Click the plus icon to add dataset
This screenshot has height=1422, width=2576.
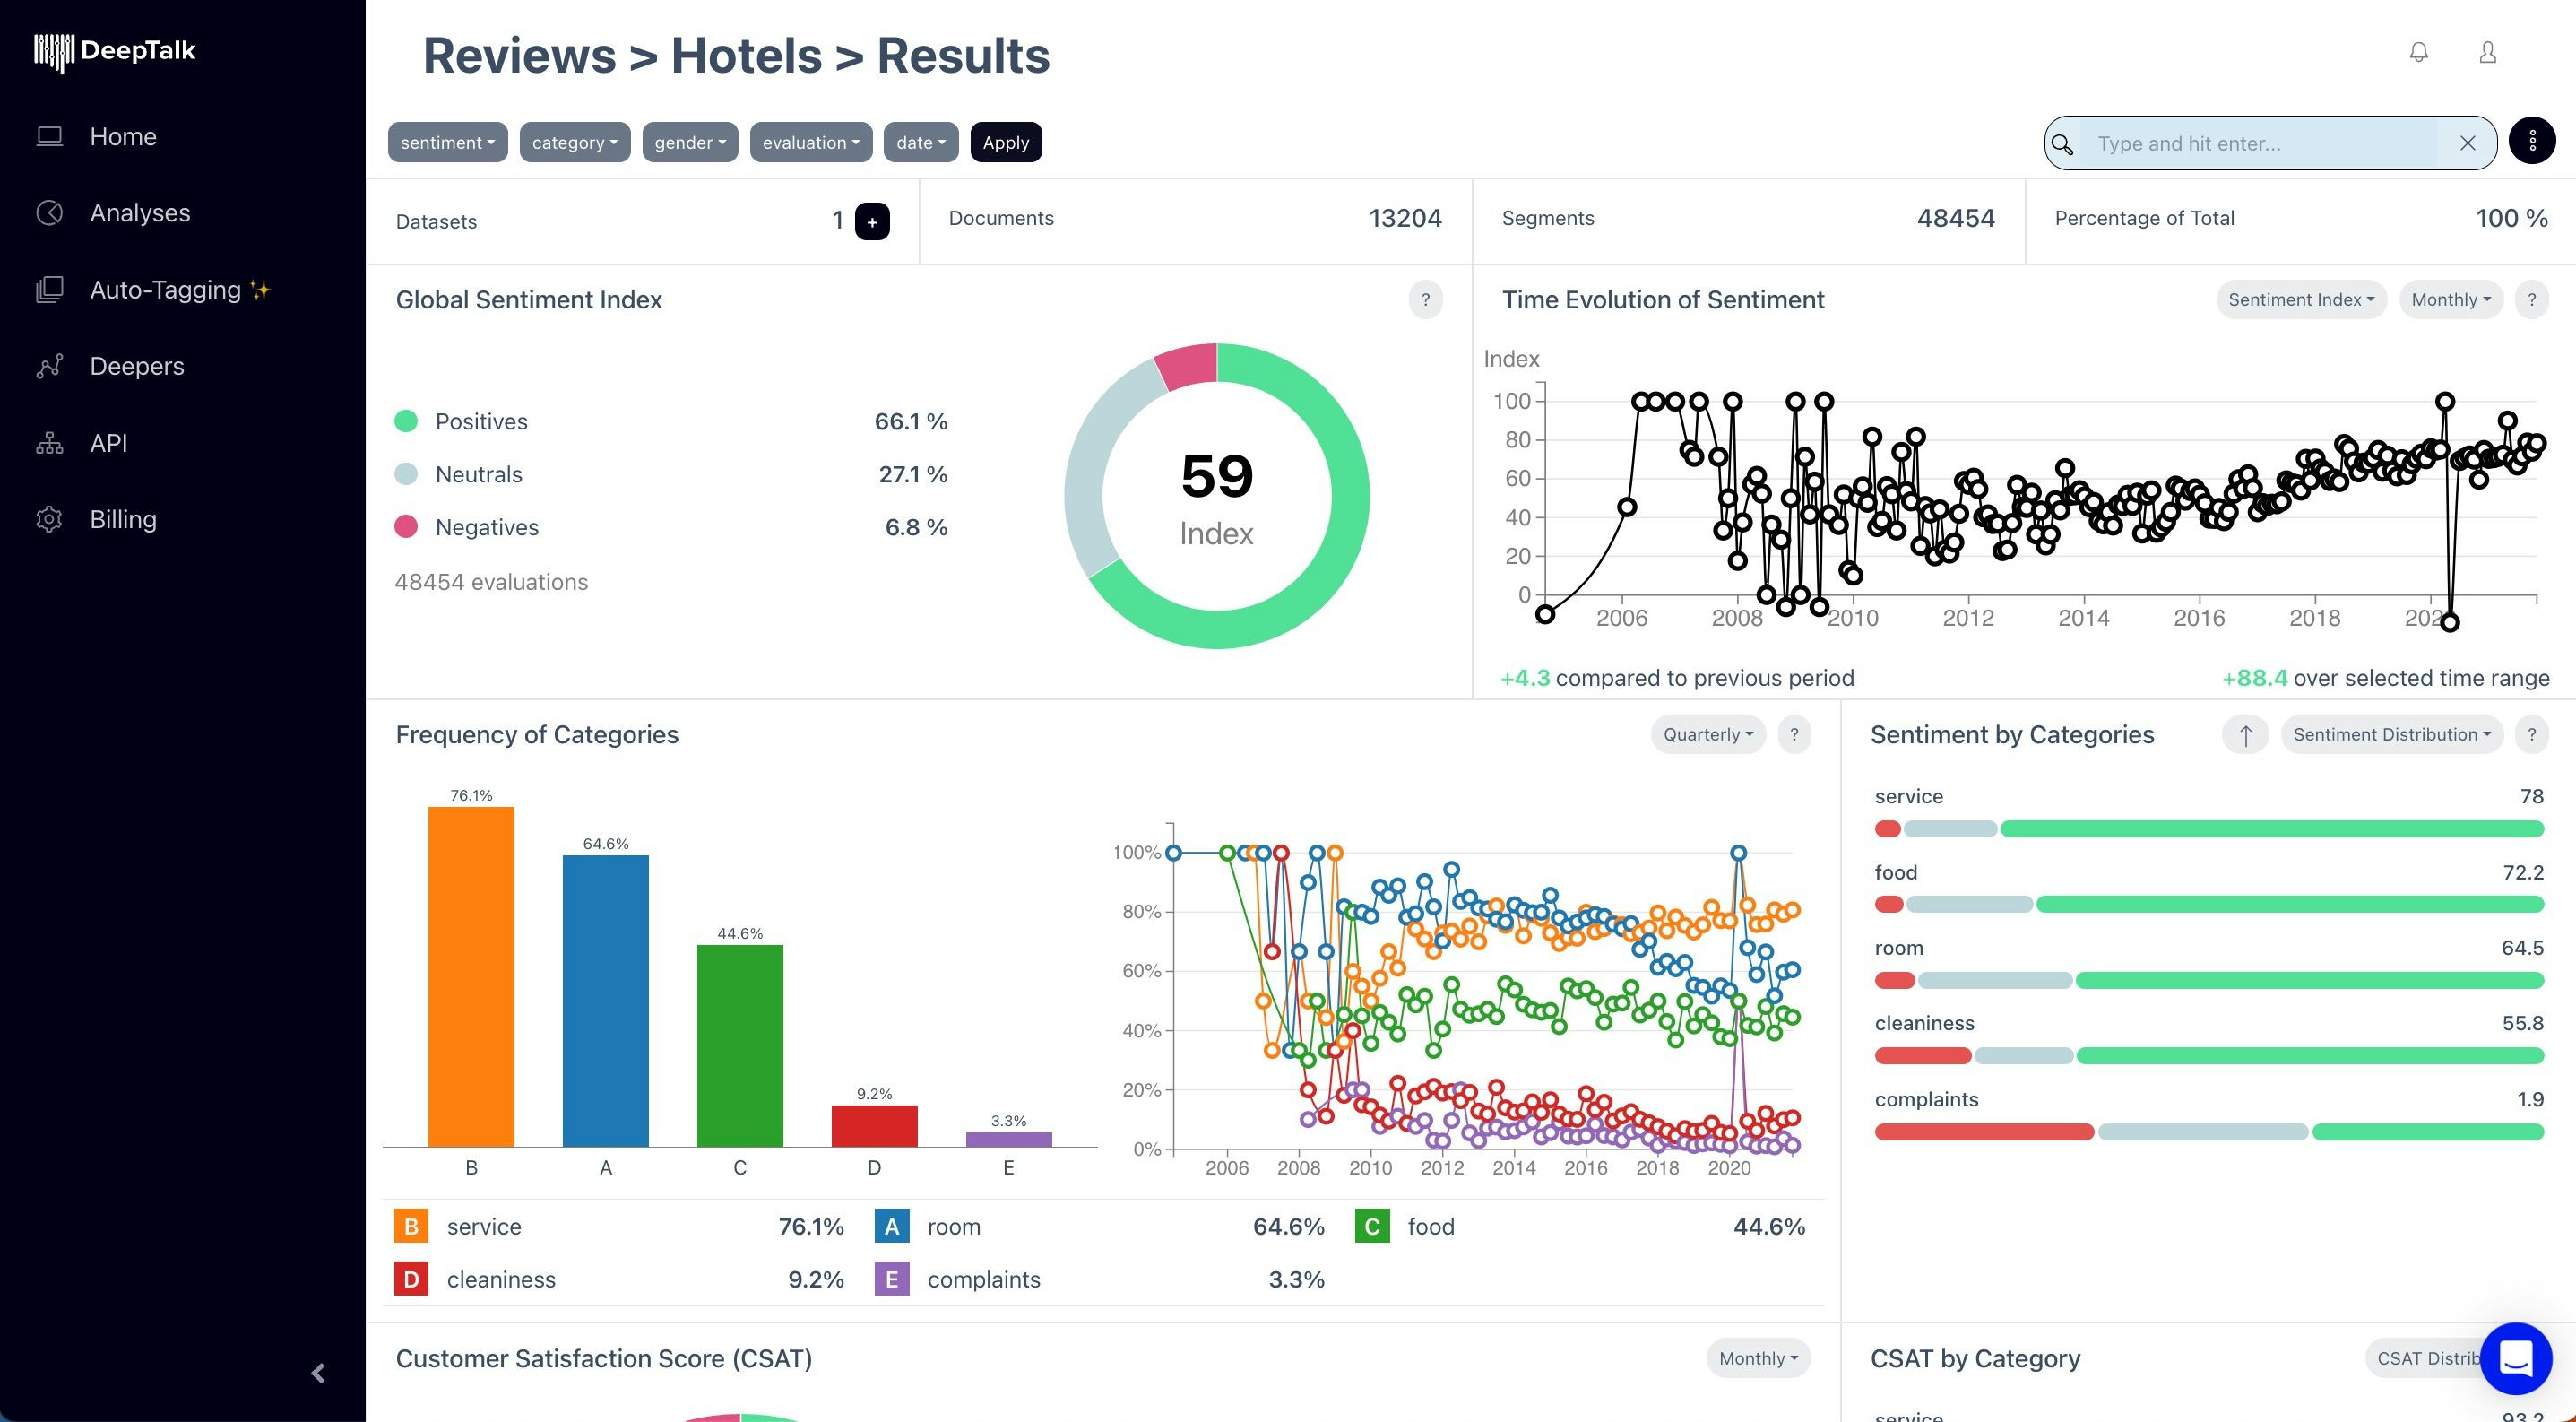[871, 222]
